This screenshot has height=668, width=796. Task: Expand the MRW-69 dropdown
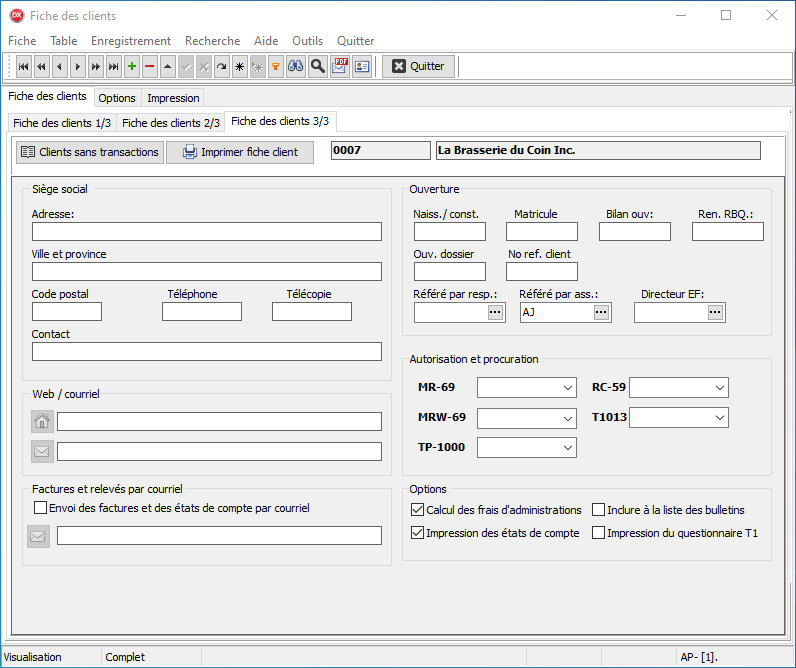(x=568, y=418)
